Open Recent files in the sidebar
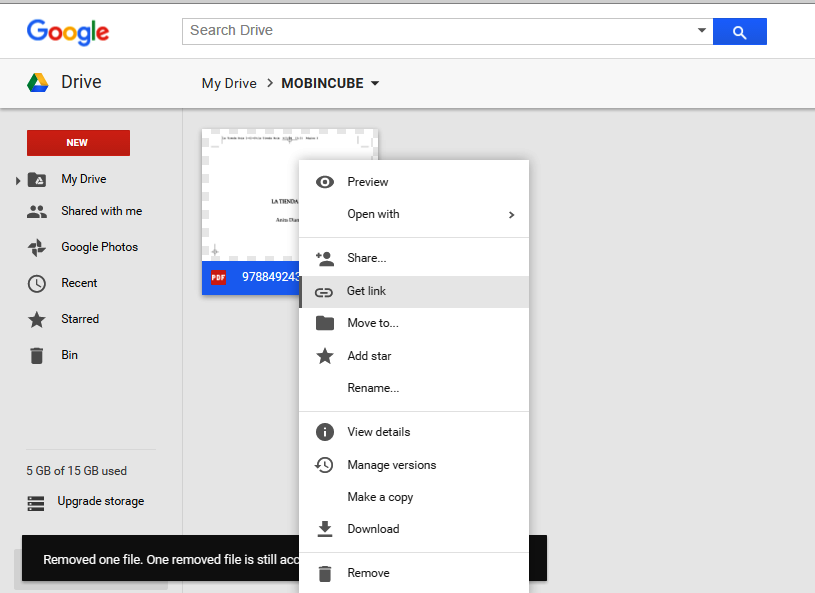Image resolution: width=815 pixels, height=593 pixels. [79, 283]
